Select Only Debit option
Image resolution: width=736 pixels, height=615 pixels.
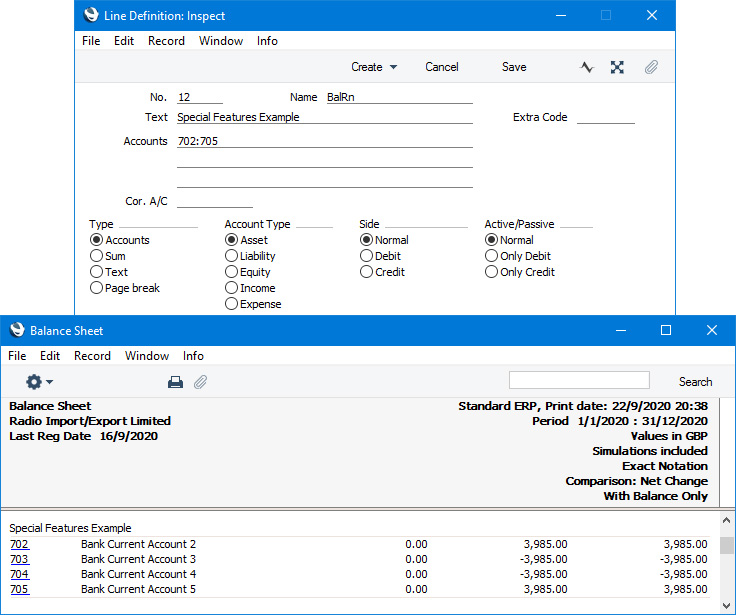tap(491, 256)
